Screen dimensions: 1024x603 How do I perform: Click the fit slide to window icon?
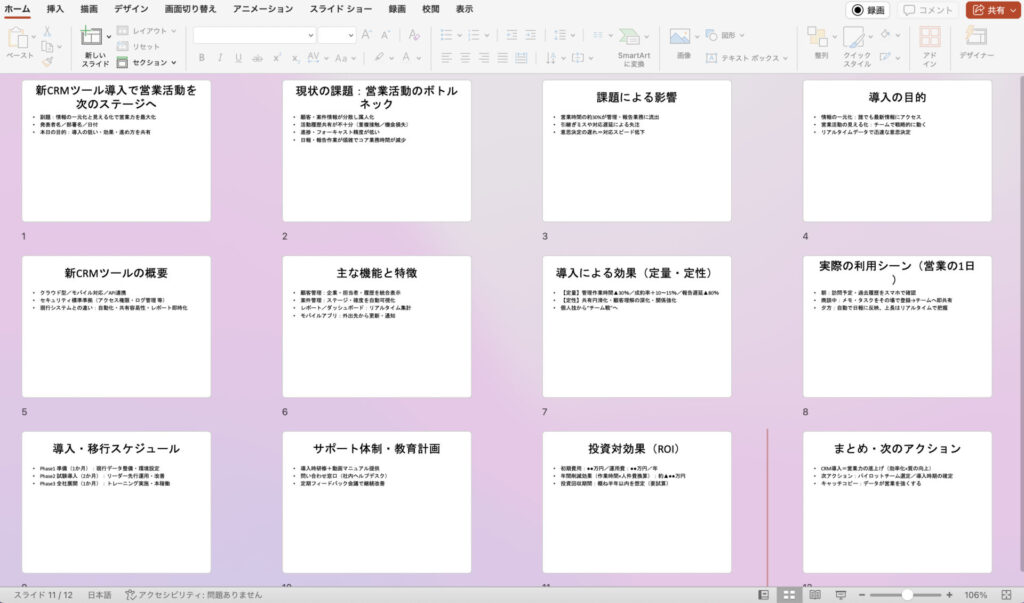1005,594
